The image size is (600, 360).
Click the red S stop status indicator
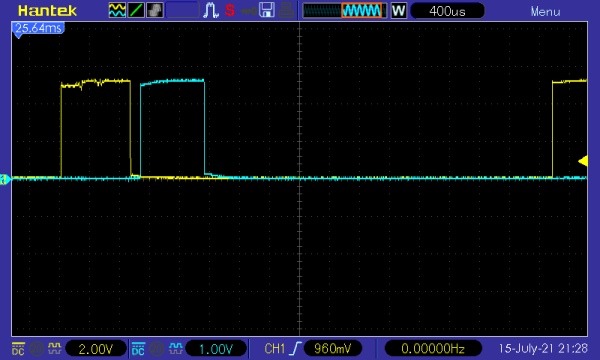pyautogui.click(x=230, y=10)
